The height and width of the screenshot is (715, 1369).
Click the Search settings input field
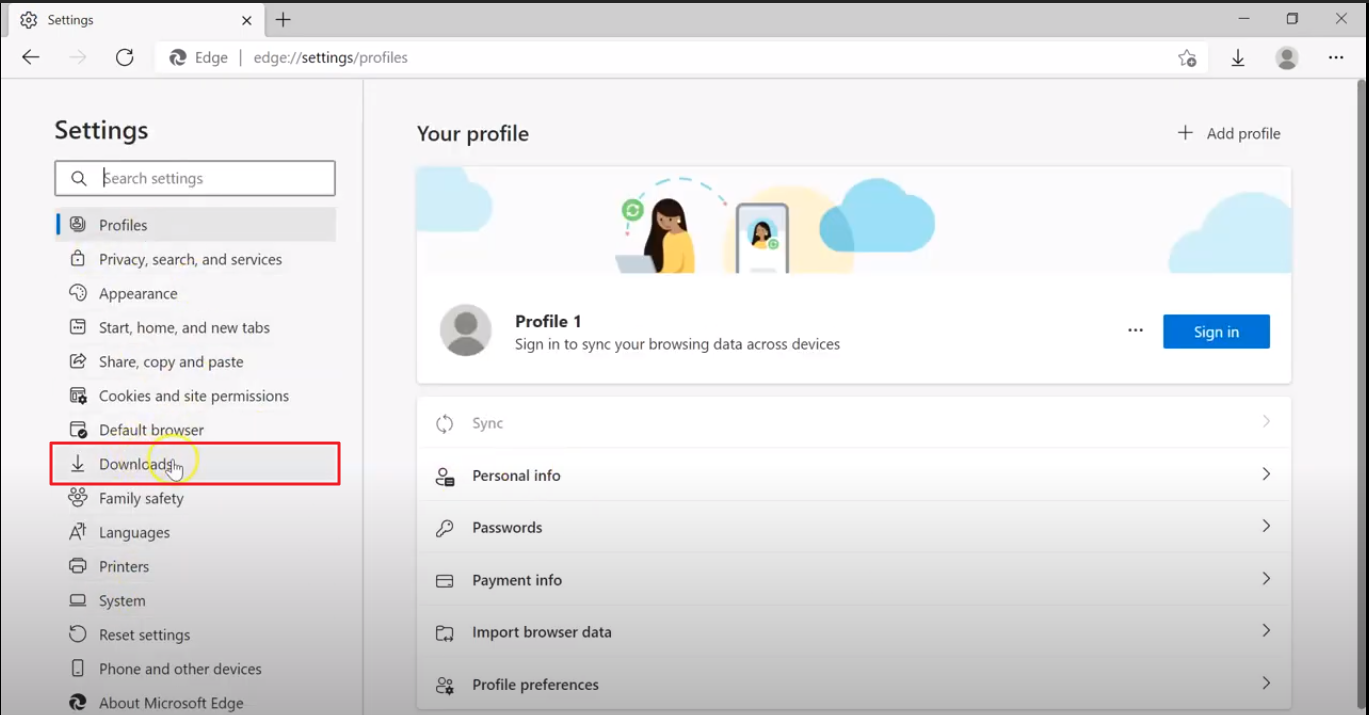(195, 178)
